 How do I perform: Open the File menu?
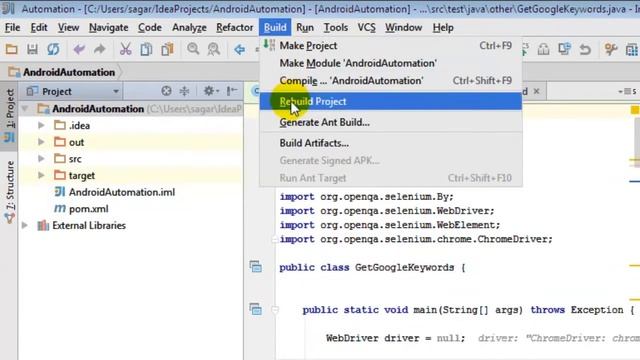[x=12, y=27]
